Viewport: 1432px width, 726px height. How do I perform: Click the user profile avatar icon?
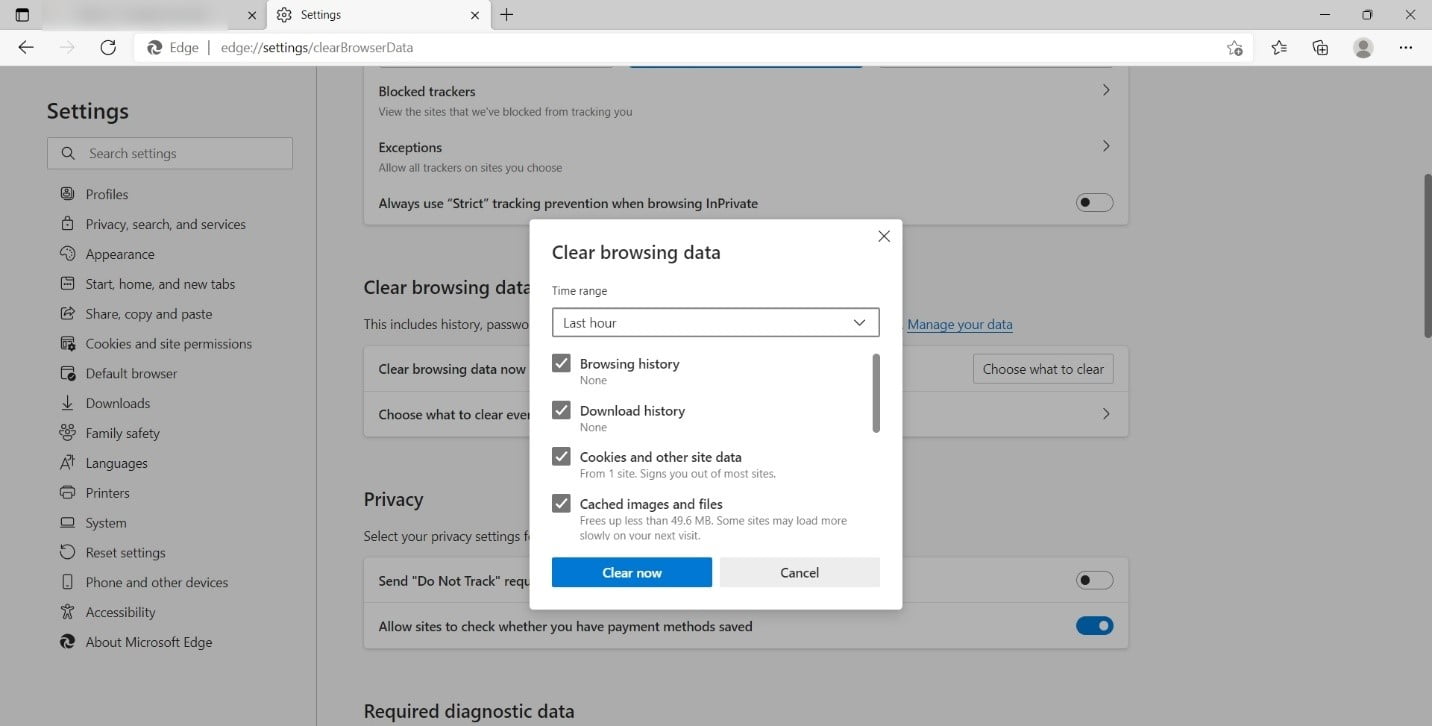click(1362, 47)
